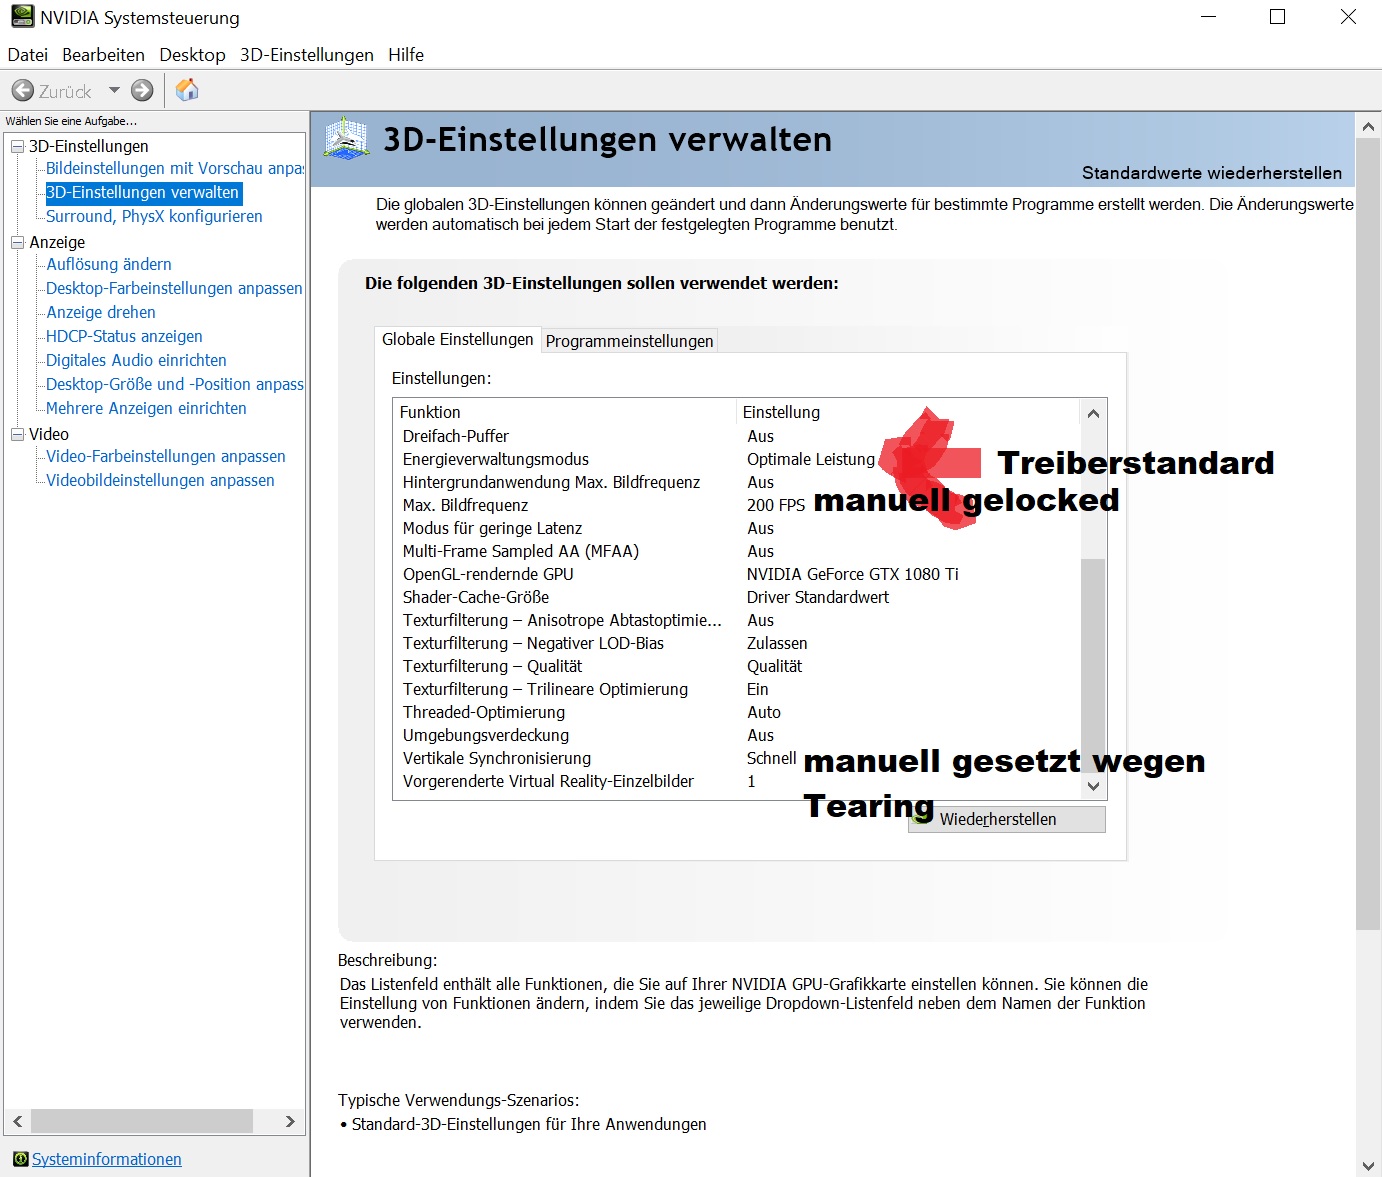Select the Energieverwaltungsmodus row

pos(738,460)
